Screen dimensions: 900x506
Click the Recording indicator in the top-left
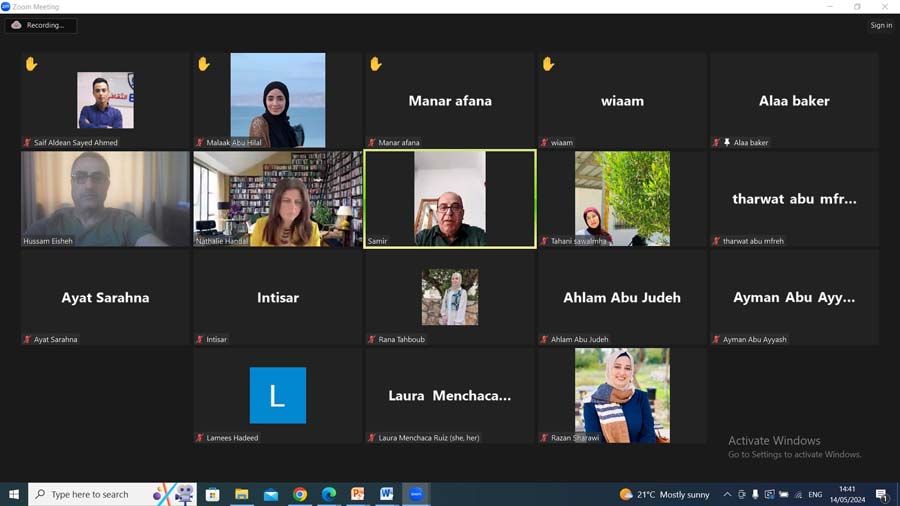click(40, 25)
